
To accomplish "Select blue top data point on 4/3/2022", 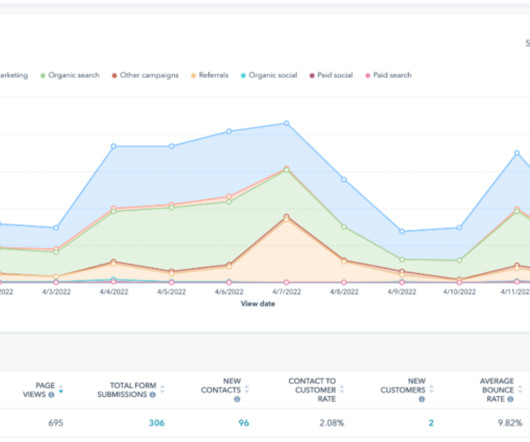I will 56,228.
